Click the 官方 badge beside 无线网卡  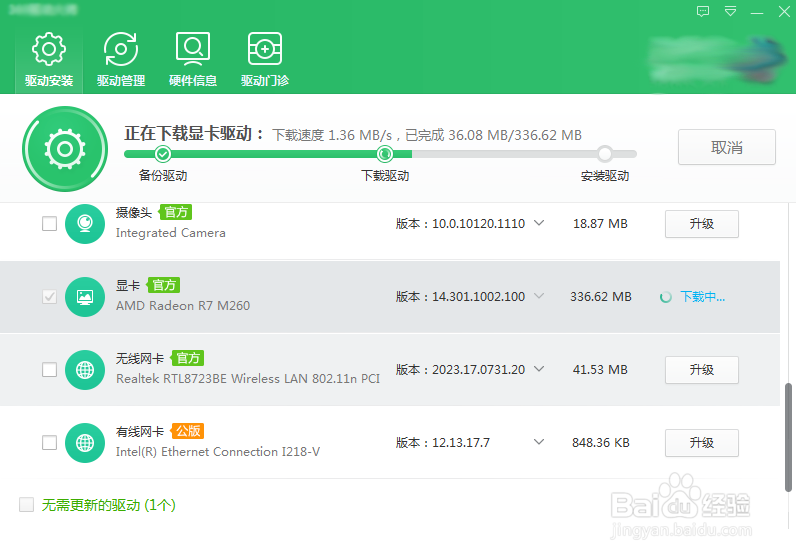(187, 358)
